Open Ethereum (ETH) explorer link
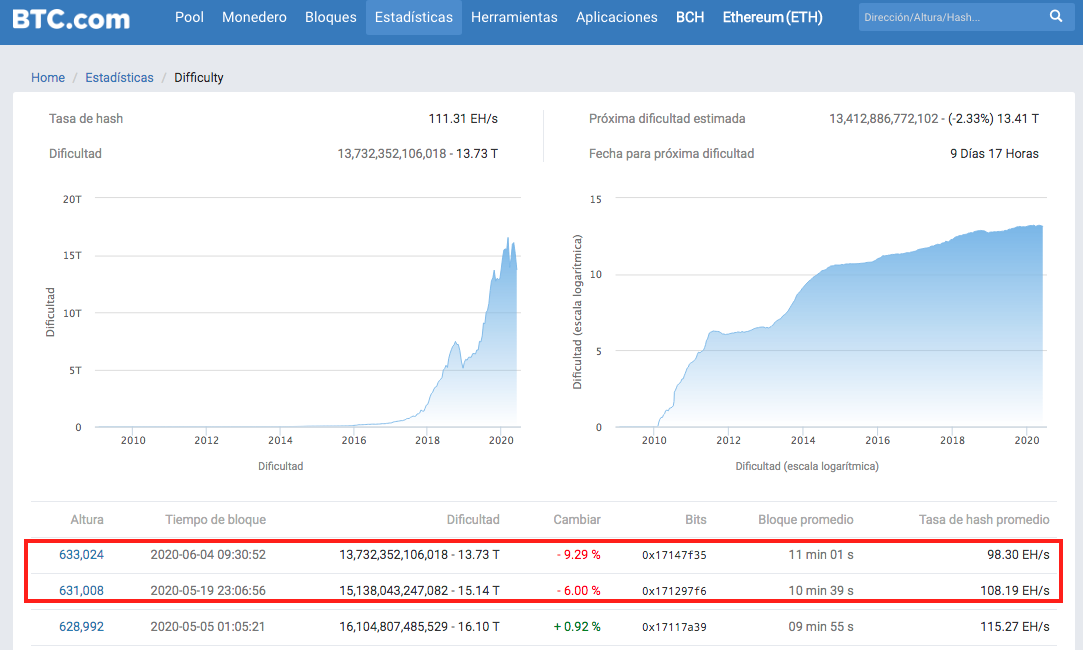The height and width of the screenshot is (650, 1083). tap(772, 17)
